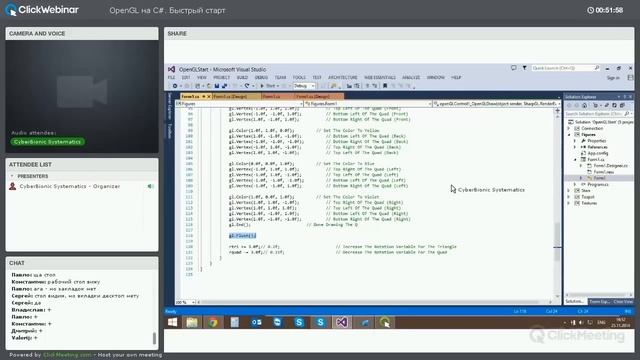Screen dimensions: 640x360
Task: Click the notifications filter flag icon
Action: tap(524, 68)
